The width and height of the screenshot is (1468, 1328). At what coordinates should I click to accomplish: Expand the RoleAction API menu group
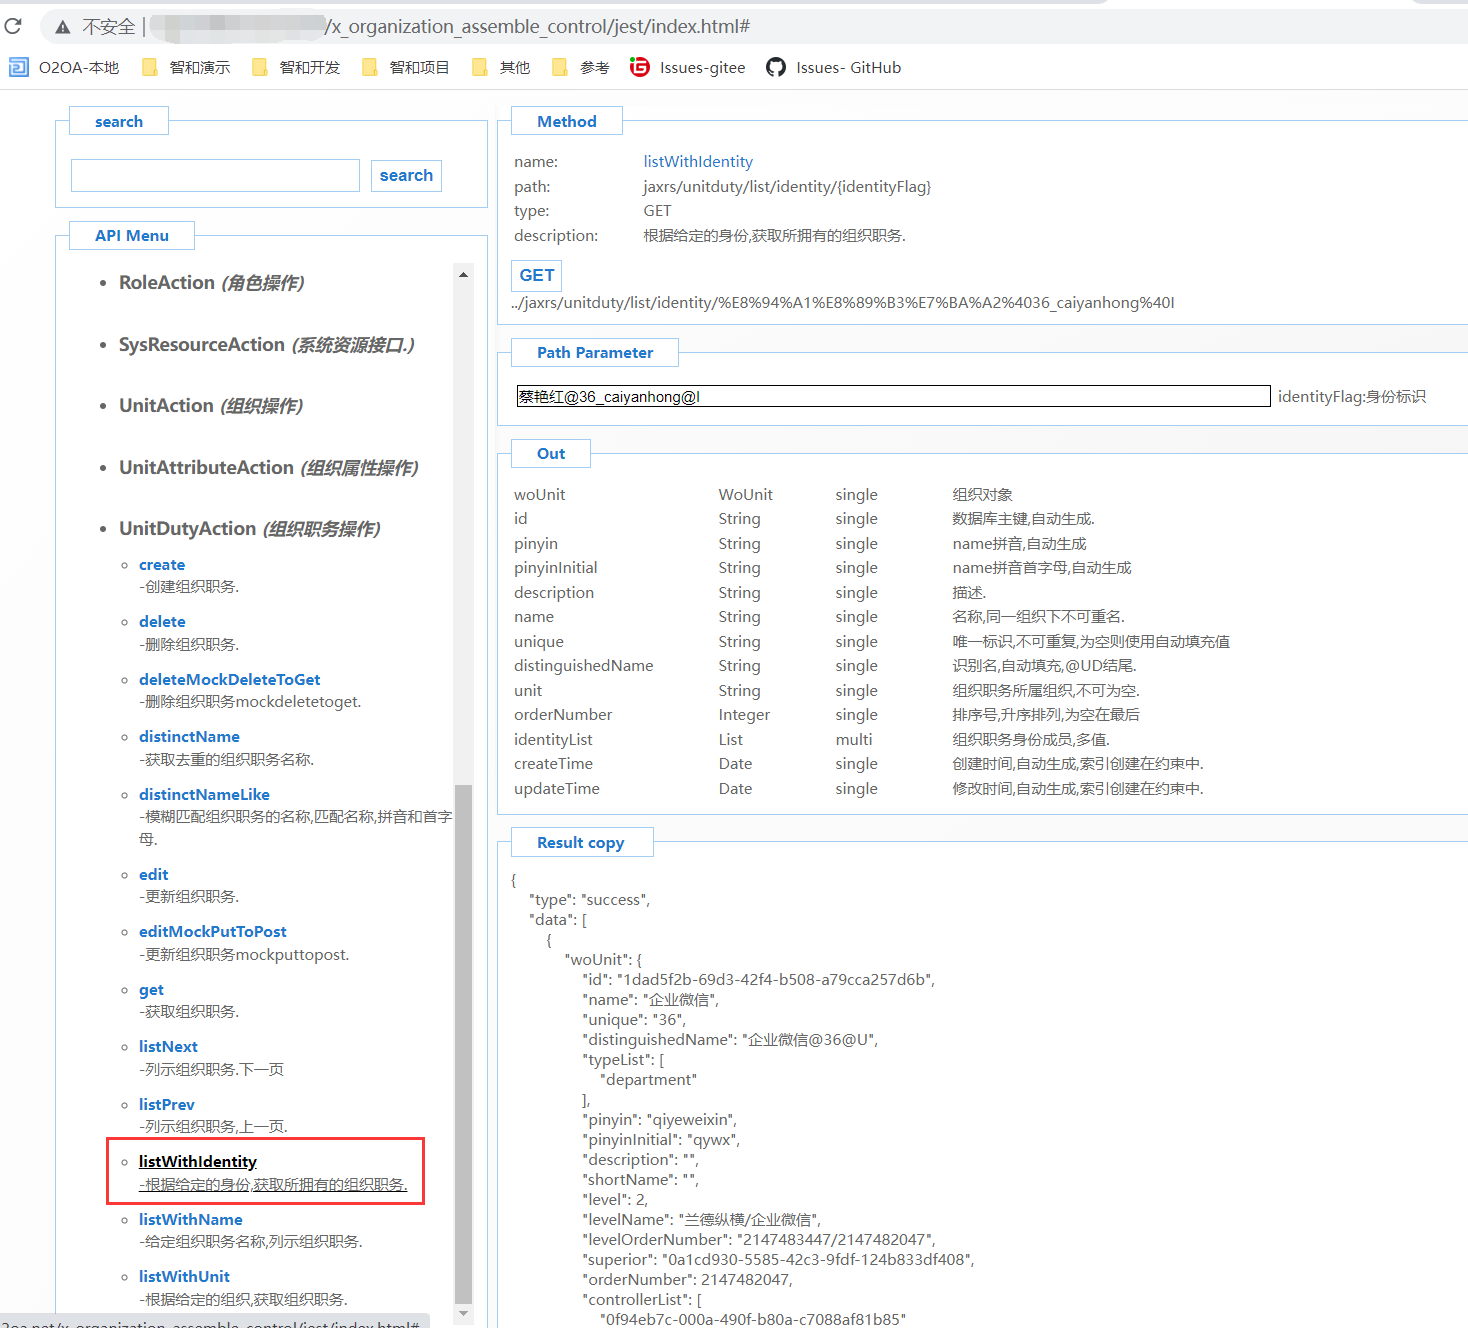211,283
